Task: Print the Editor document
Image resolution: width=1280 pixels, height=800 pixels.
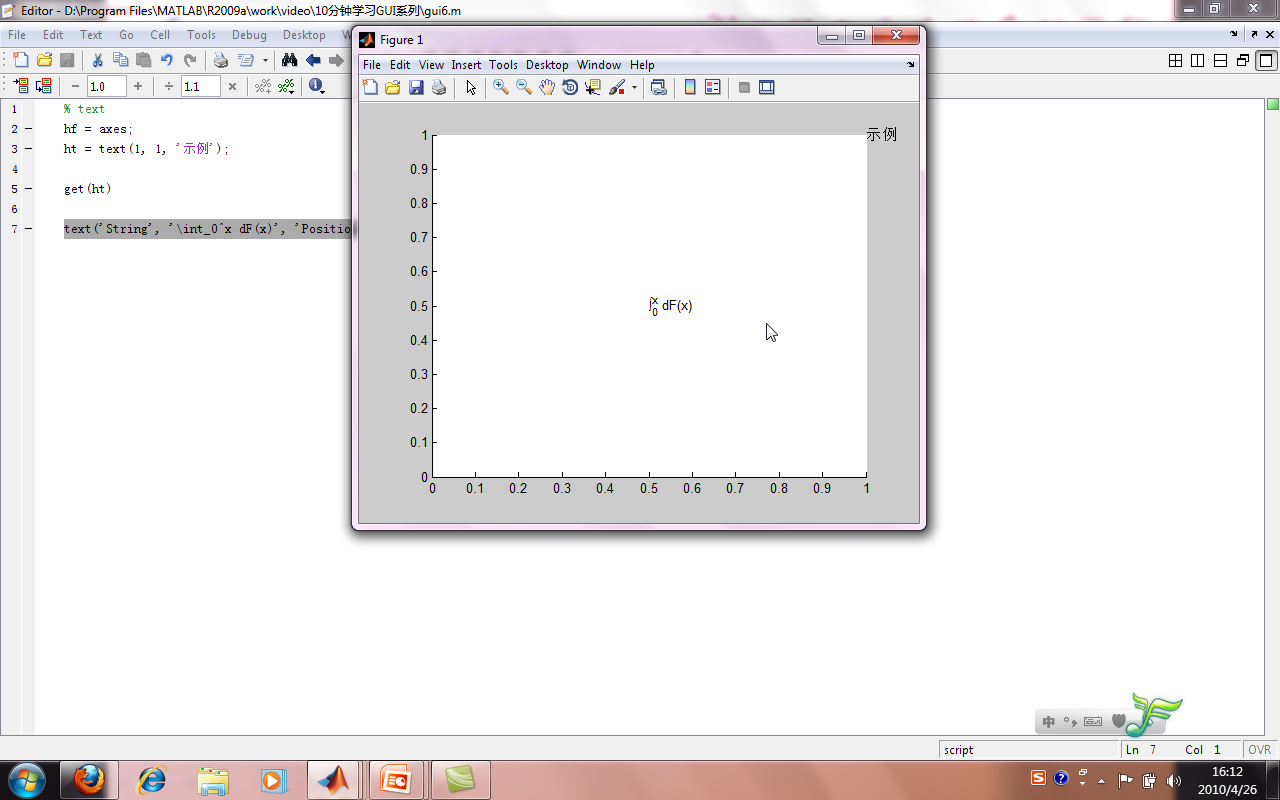Action: click(221, 61)
